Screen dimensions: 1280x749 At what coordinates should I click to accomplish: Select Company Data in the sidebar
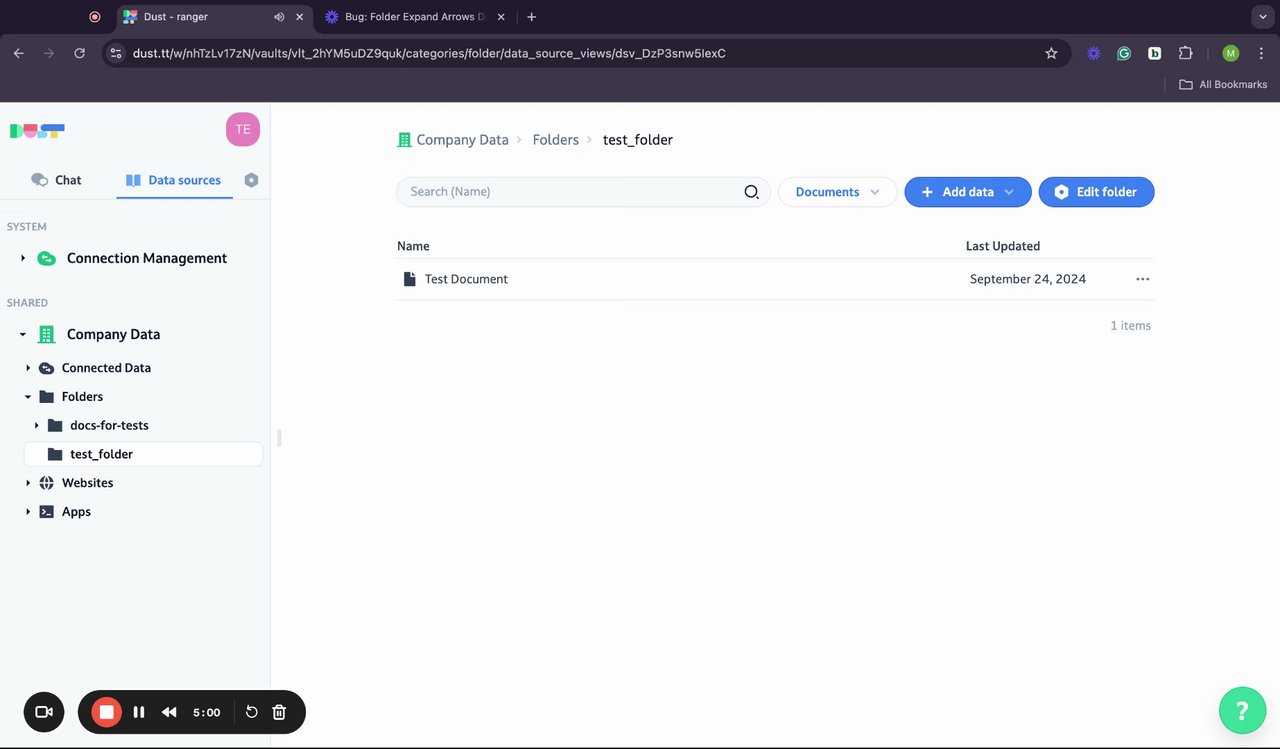113,334
